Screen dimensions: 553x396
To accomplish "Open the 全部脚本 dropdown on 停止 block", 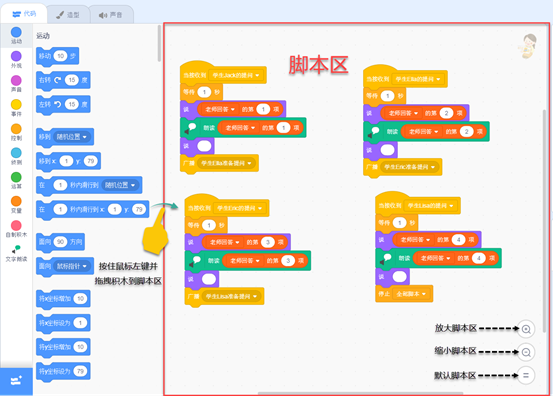I will click(x=411, y=294).
